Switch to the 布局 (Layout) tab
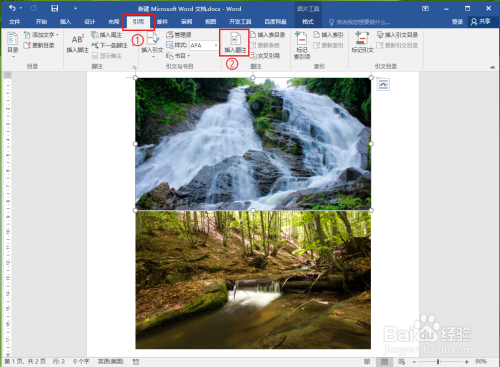This screenshot has width=500, height=367. pyautogui.click(x=114, y=22)
